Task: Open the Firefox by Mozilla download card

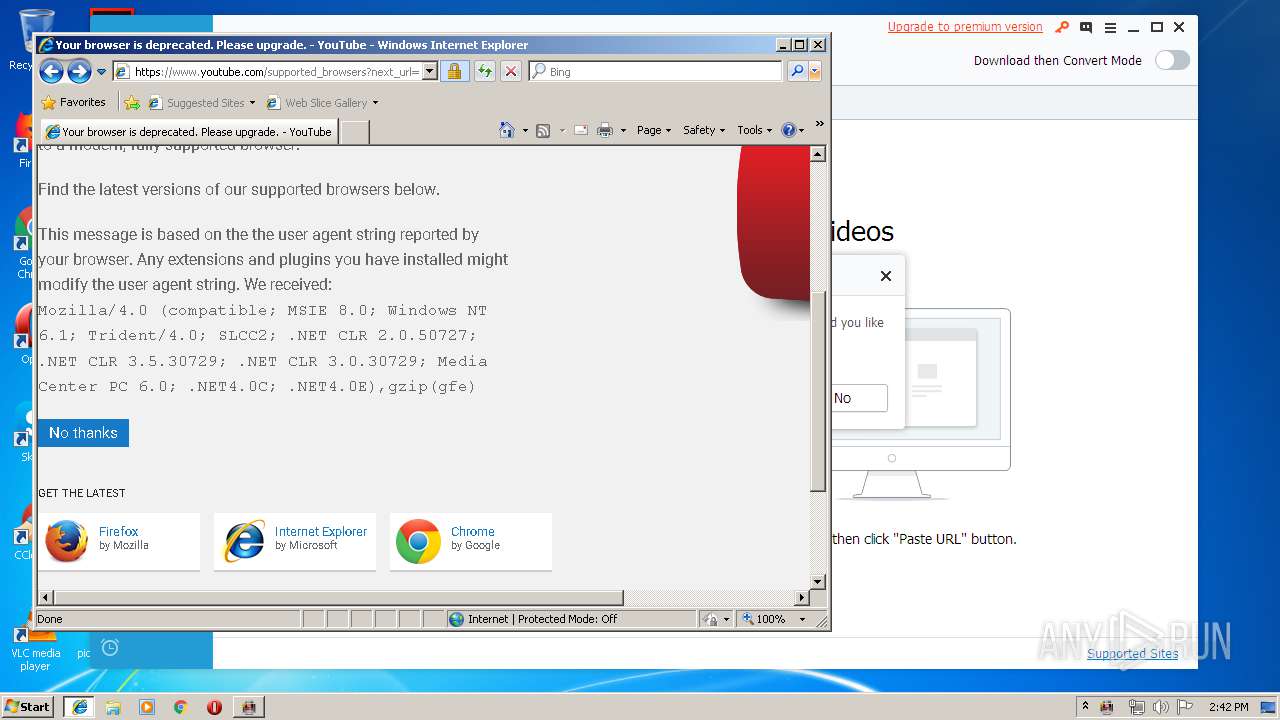Action: pyautogui.click(x=119, y=542)
